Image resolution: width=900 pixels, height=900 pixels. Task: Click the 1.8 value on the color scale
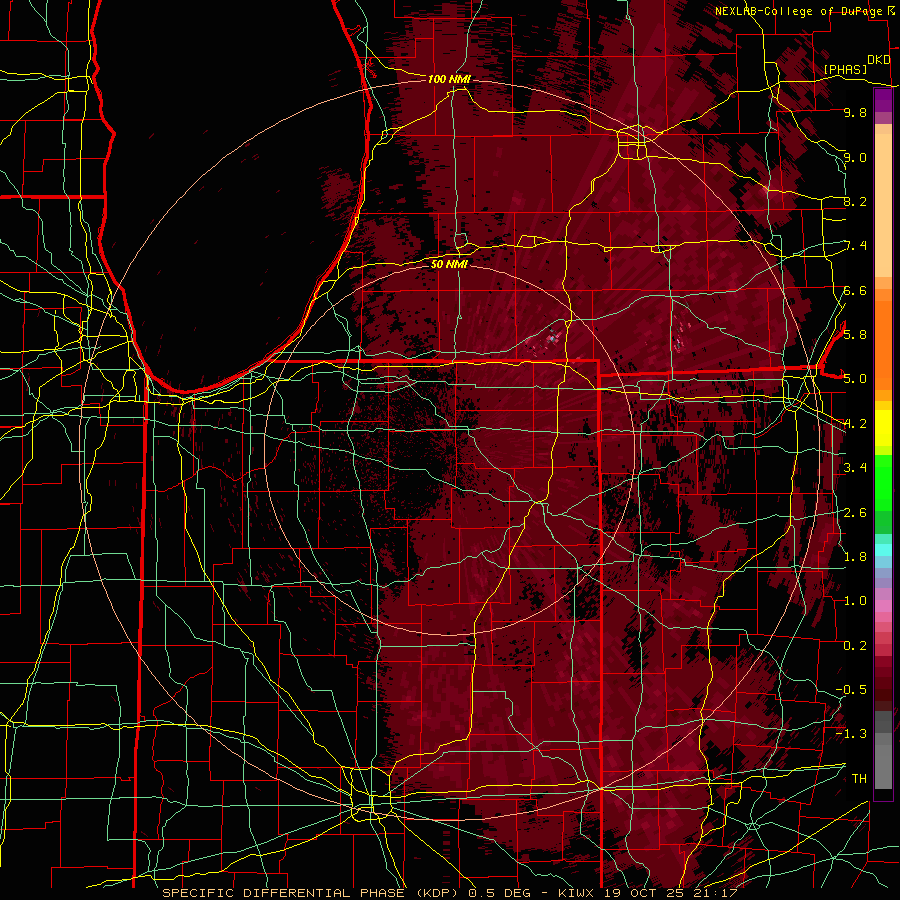pyautogui.click(x=855, y=556)
